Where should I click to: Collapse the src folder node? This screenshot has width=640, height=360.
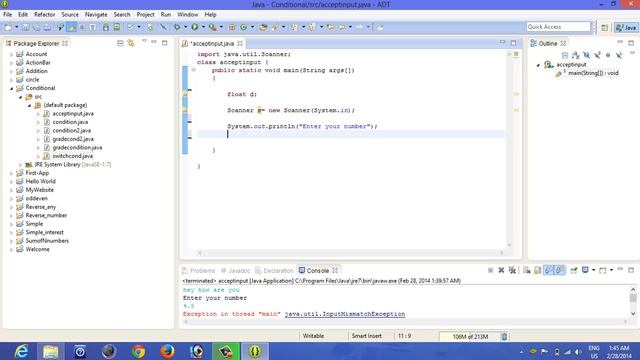[20, 97]
